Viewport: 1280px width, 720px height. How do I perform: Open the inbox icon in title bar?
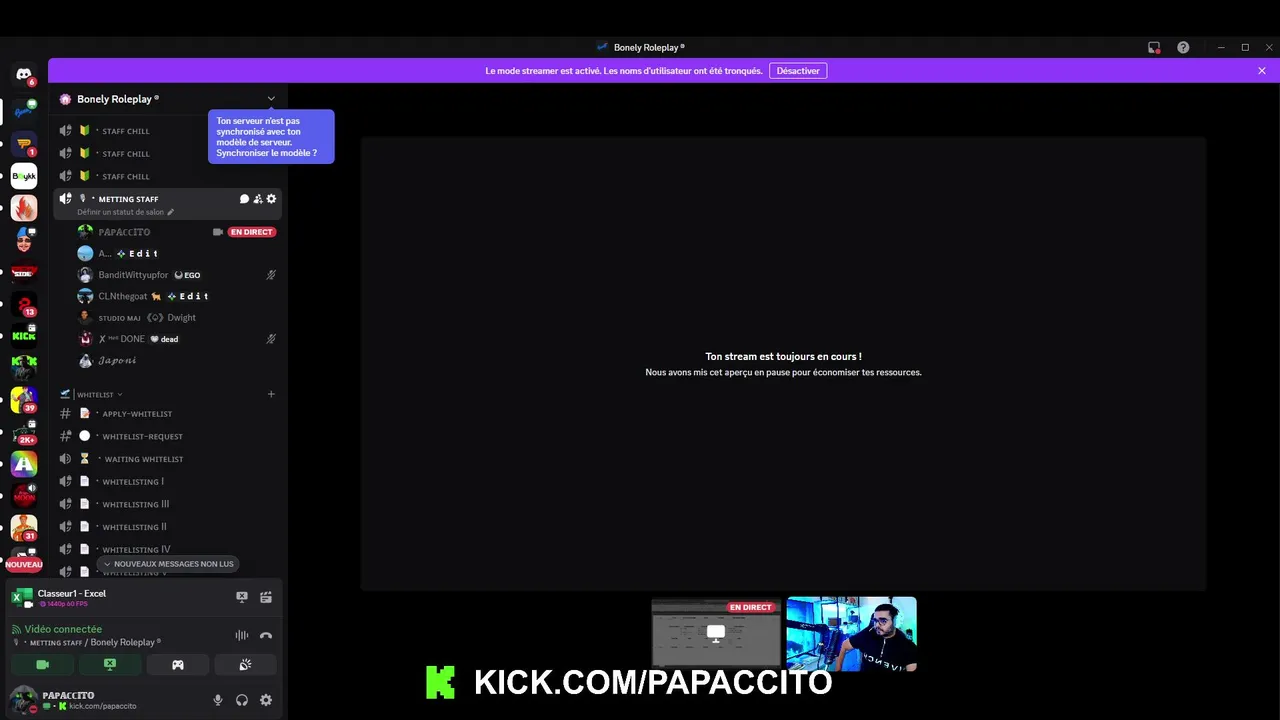point(1154,47)
